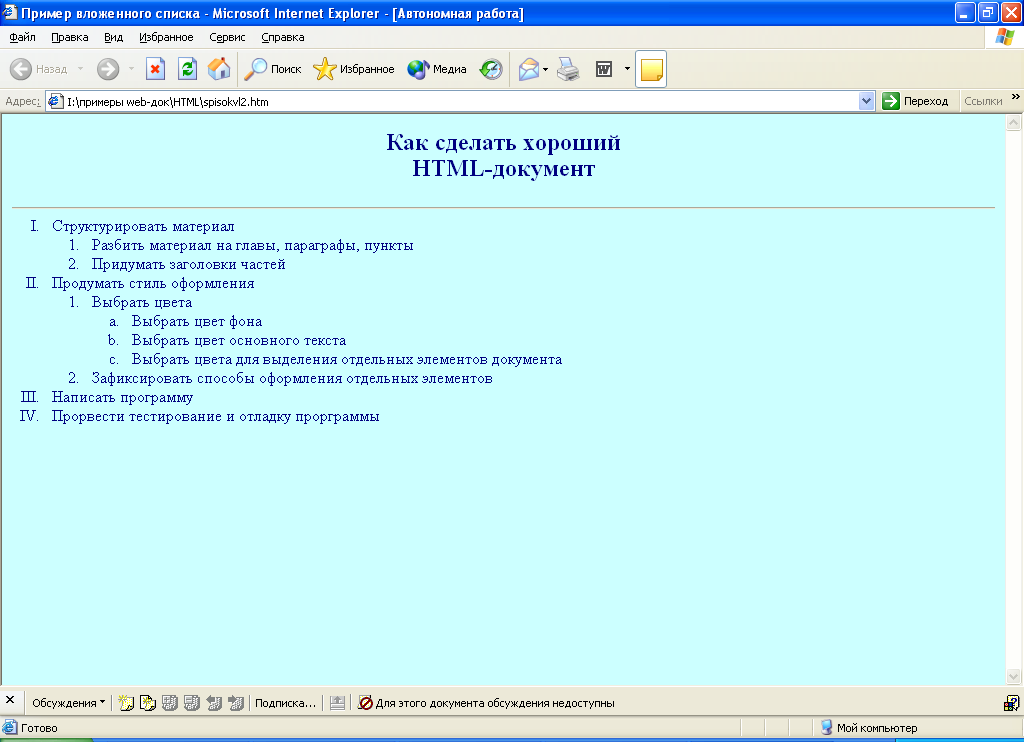Click the Ссылки links toolbar label
This screenshot has width=1024, height=742.
983,101
